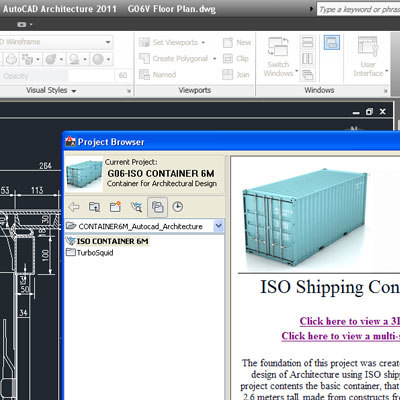Click the 'Container for Architectural Design' description
Screen dimensions: 400x400
click(162, 184)
